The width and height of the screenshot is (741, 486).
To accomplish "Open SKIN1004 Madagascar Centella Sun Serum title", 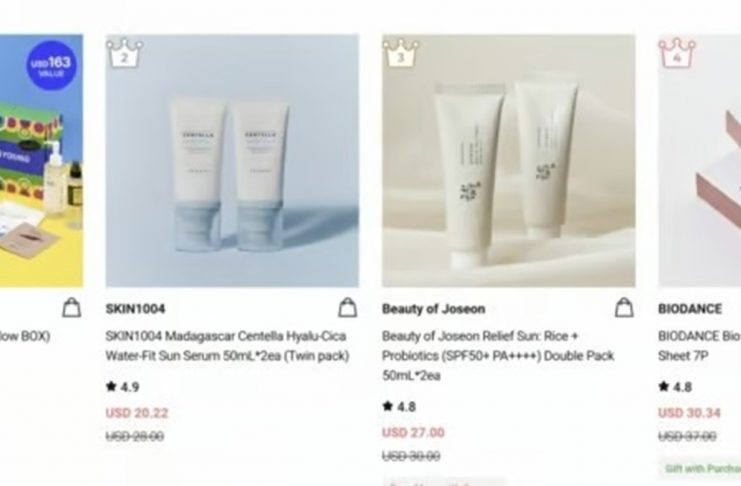I will [x=227, y=346].
